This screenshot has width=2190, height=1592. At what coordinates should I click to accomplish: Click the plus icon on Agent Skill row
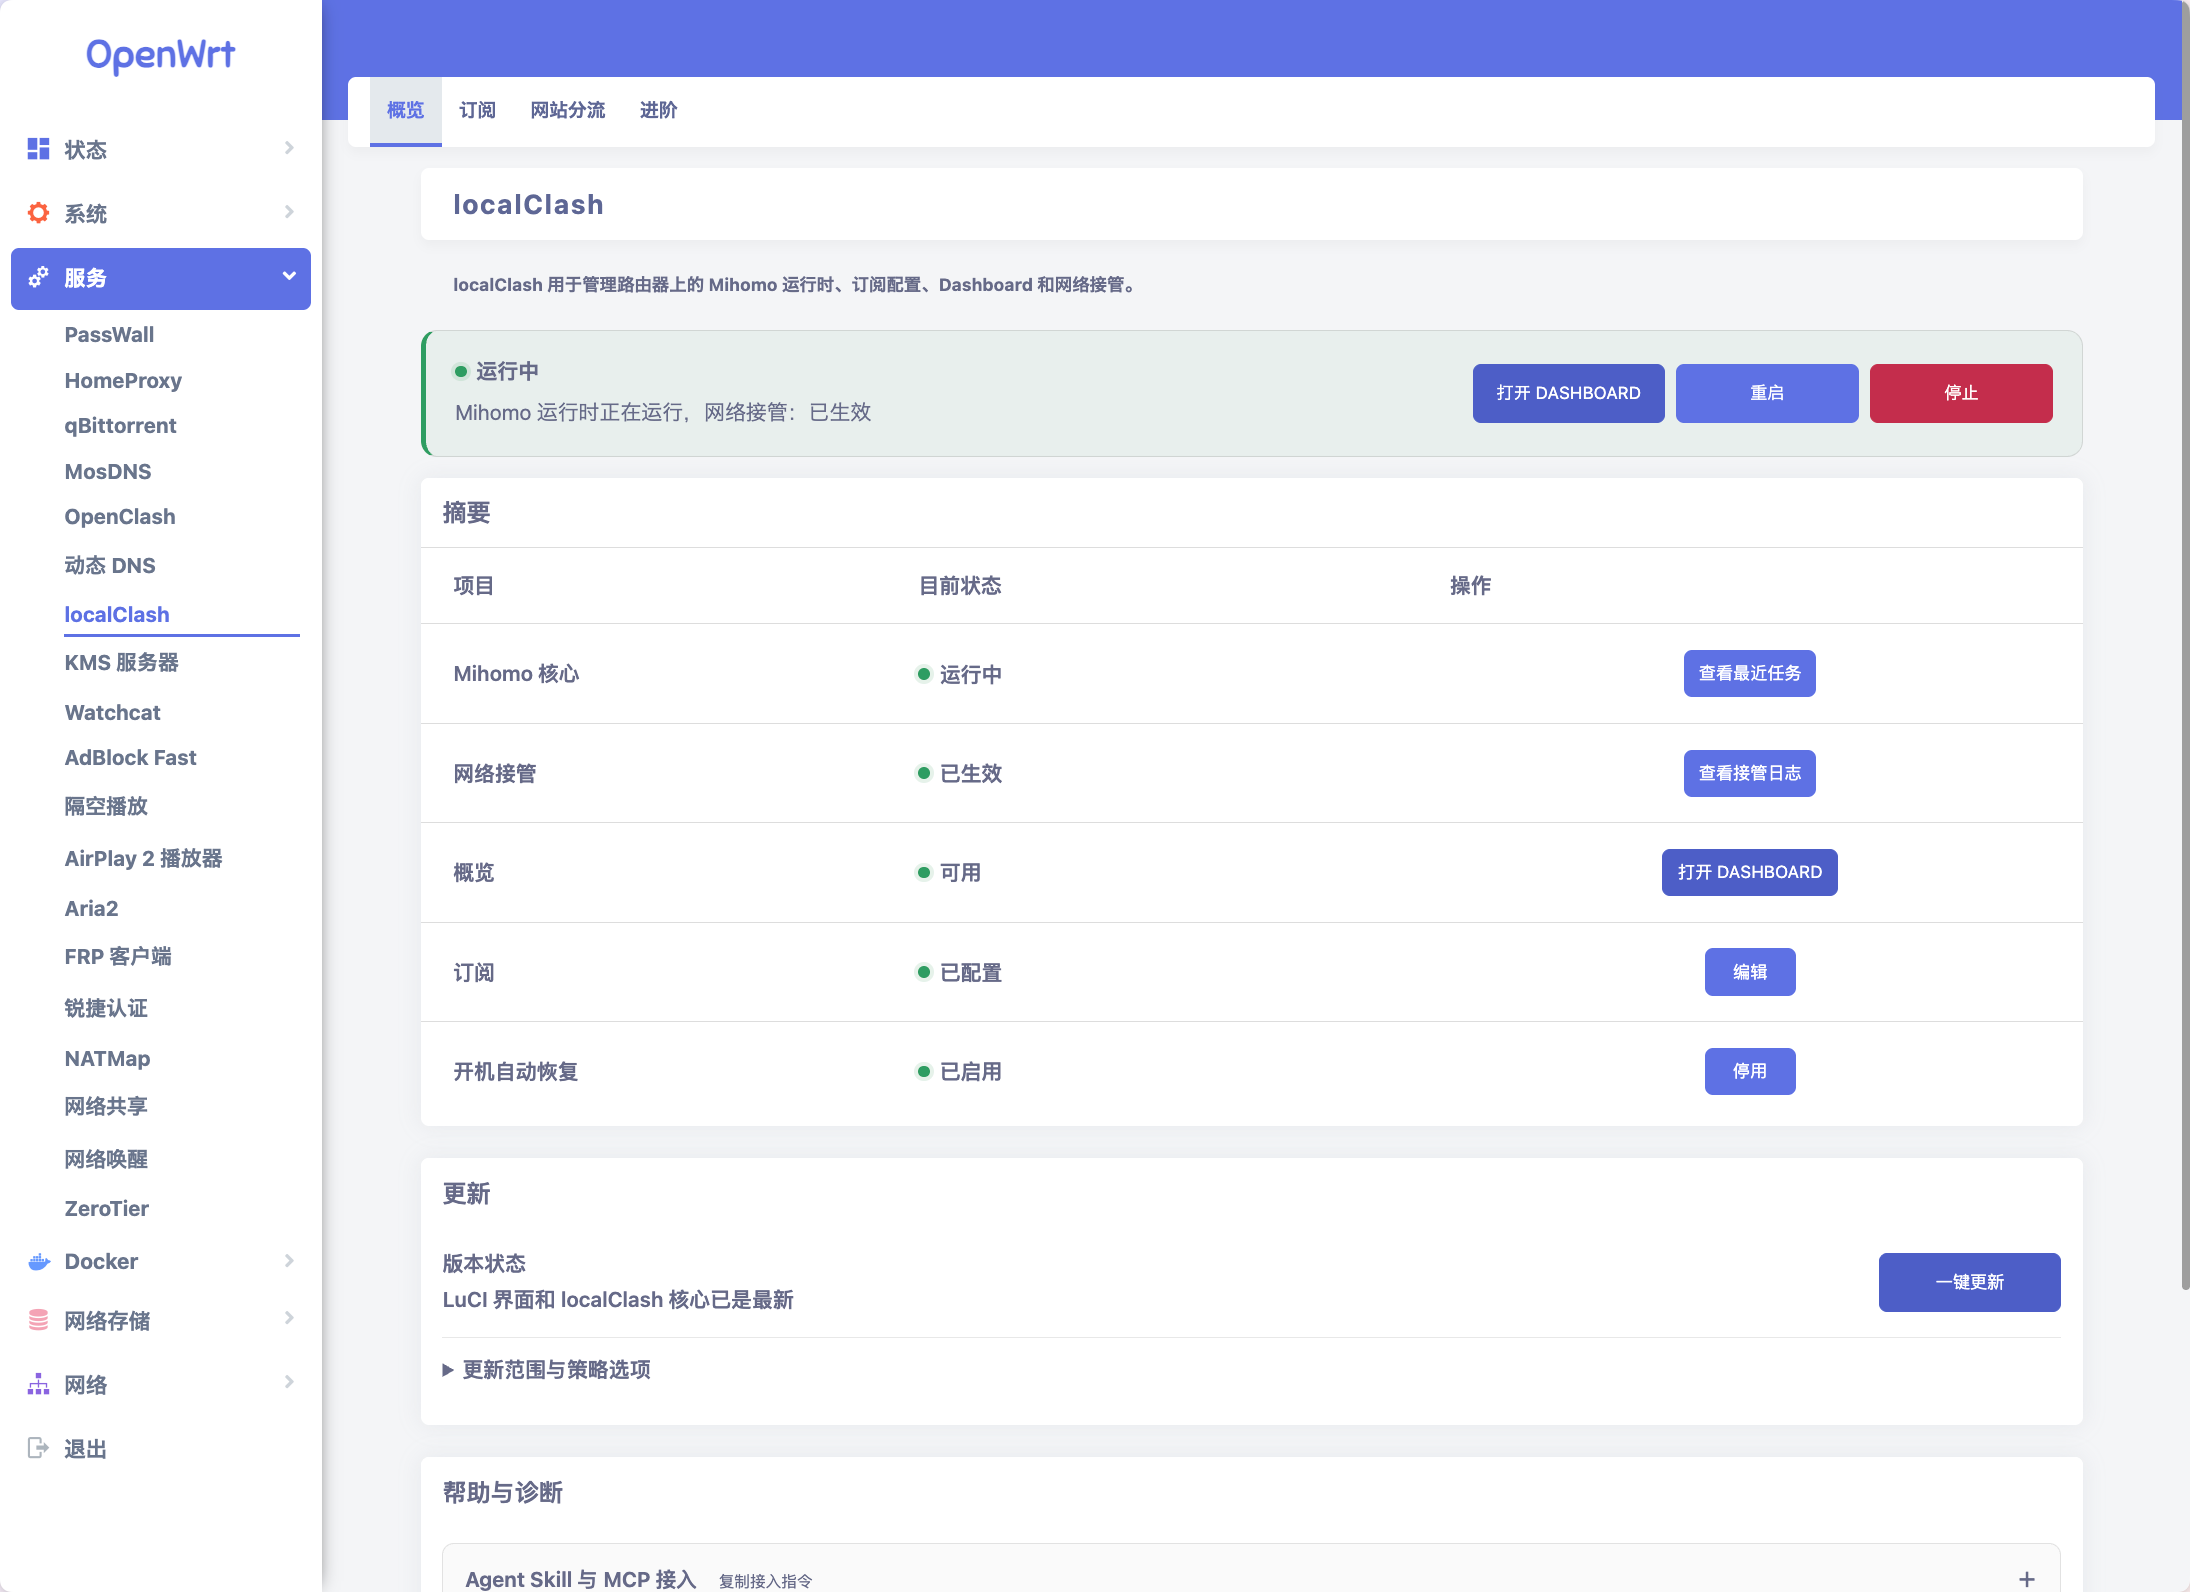[x=2026, y=1579]
